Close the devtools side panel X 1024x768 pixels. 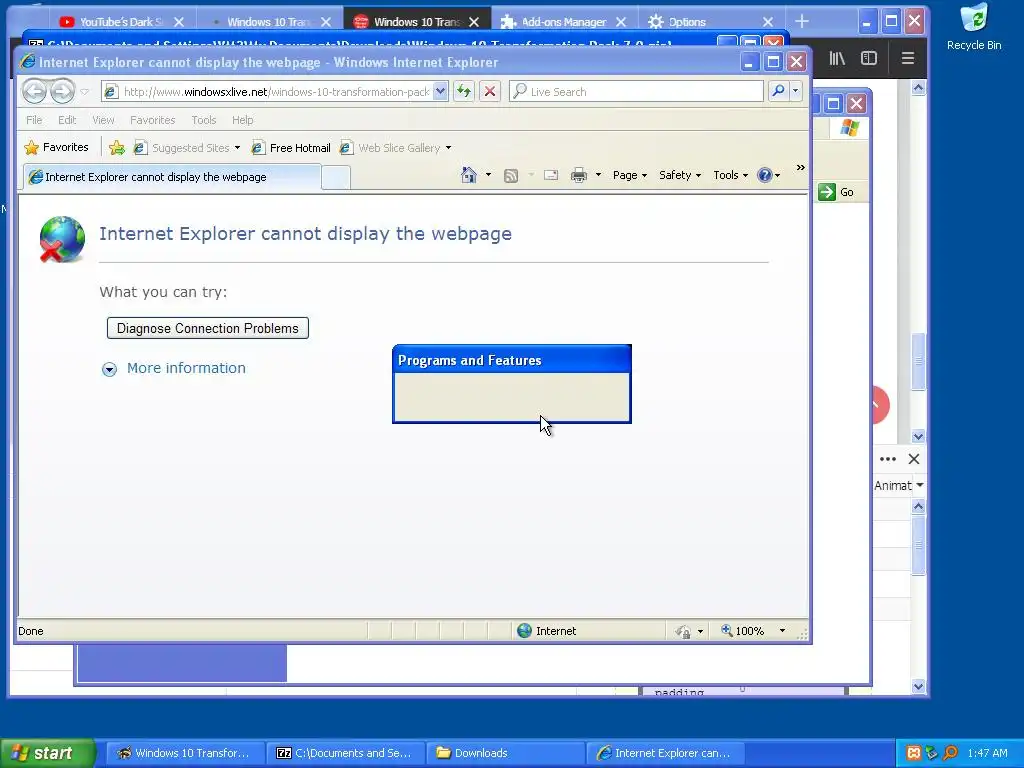tap(914, 459)
